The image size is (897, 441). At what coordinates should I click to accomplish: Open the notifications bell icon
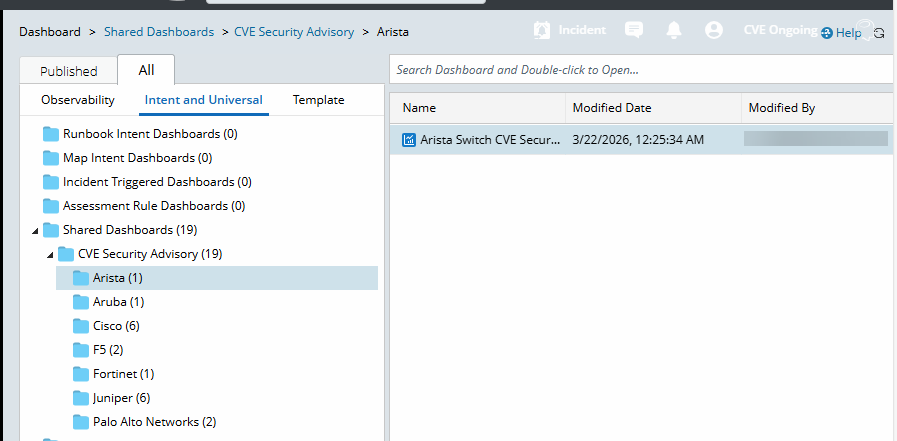[674, 30]
